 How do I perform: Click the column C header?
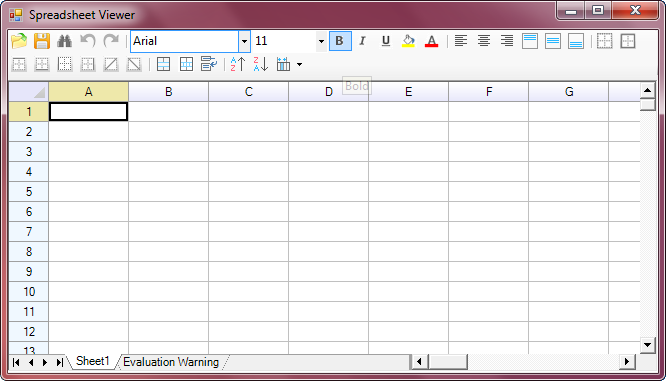(248, 92)
